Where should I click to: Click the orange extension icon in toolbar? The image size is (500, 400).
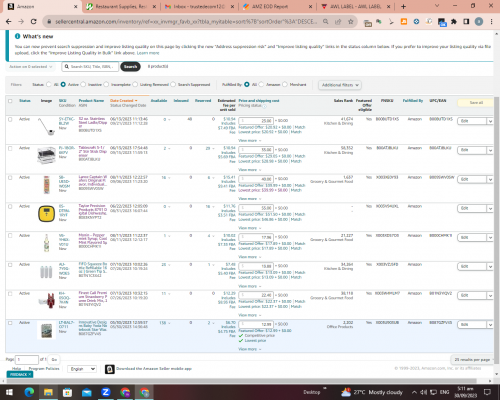pos(404,22)
